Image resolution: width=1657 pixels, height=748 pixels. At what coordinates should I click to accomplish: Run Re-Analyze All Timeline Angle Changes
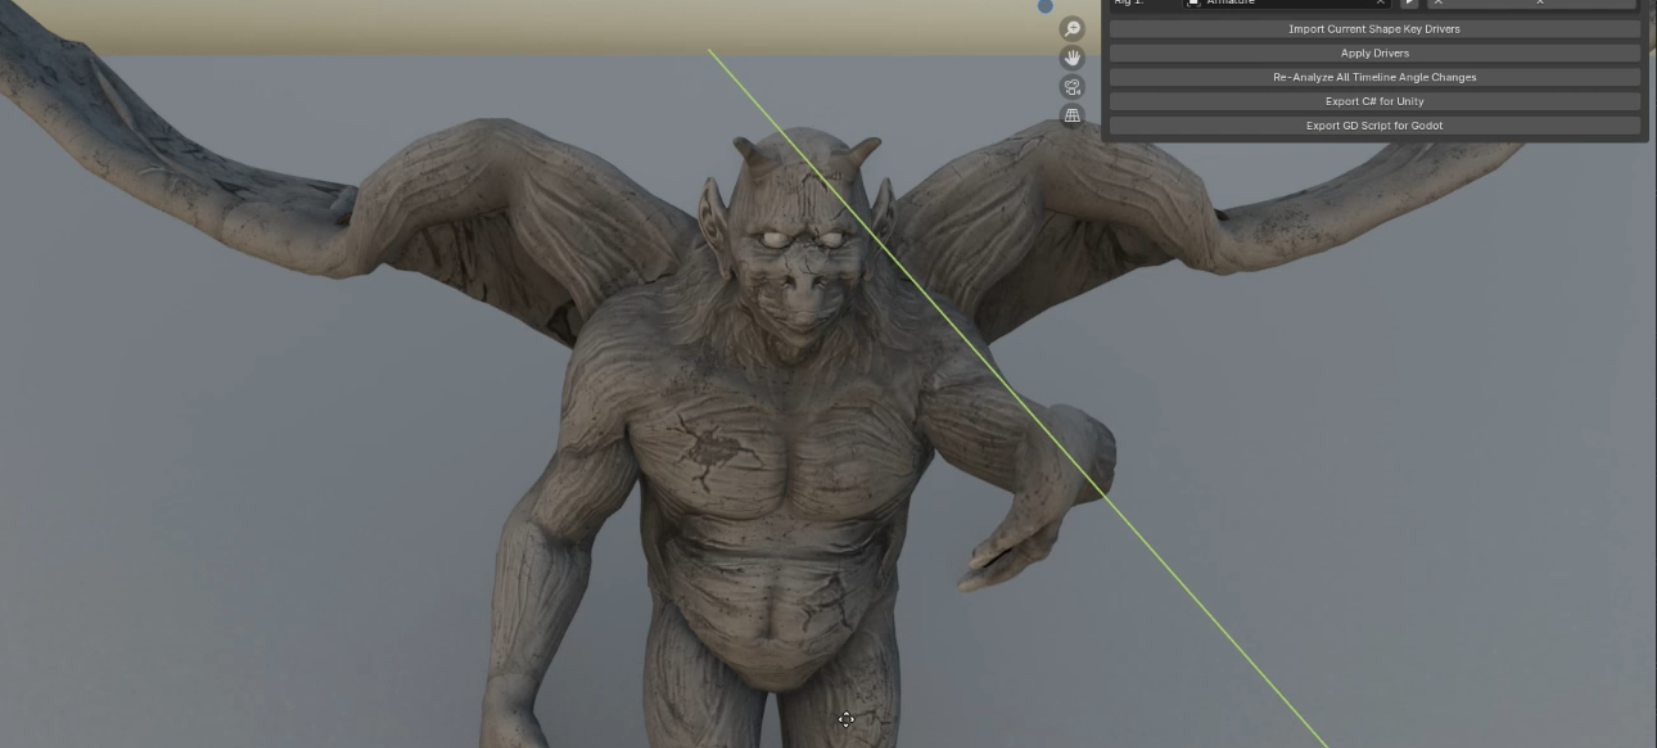[1374, 77]
